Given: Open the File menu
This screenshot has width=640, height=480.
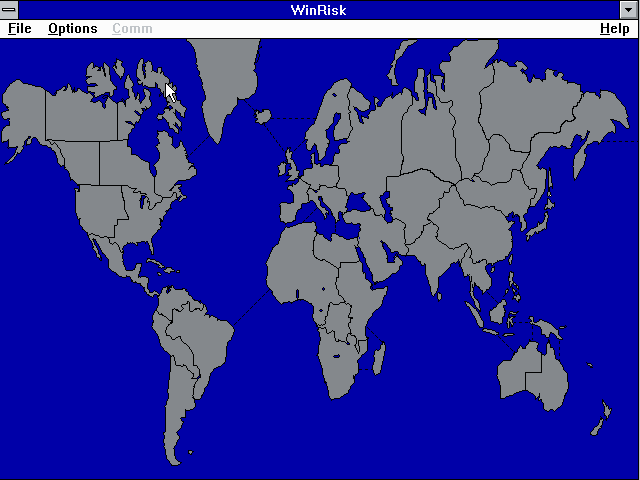Looking at the screenshot, I should (20, 29).
